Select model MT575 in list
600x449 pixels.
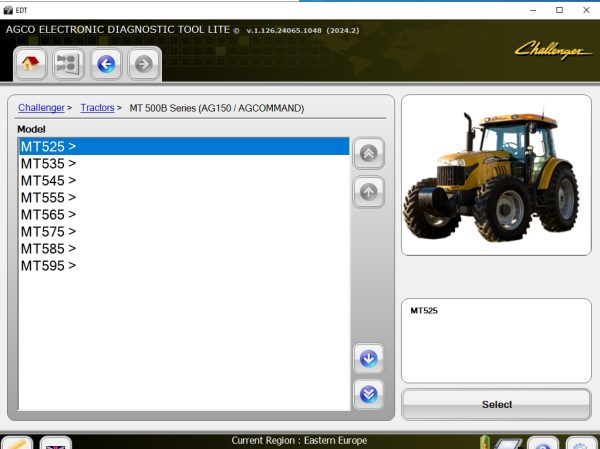pos(184,232)
